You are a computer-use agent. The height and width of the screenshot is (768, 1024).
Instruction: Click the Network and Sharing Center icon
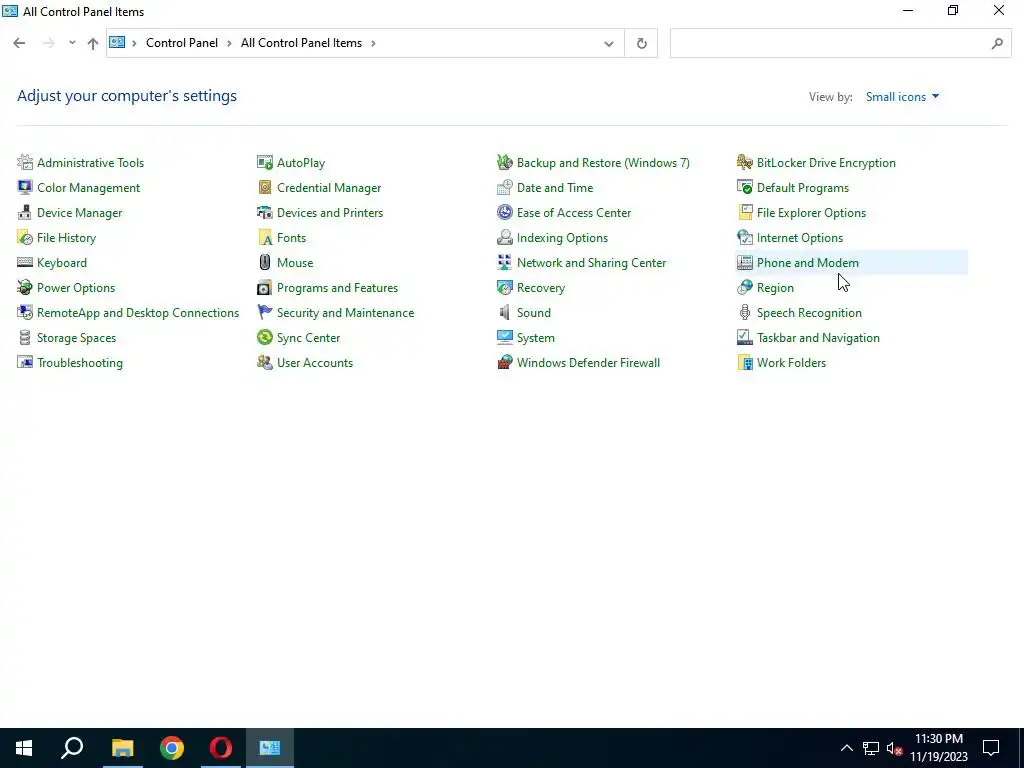pos(504,263)
